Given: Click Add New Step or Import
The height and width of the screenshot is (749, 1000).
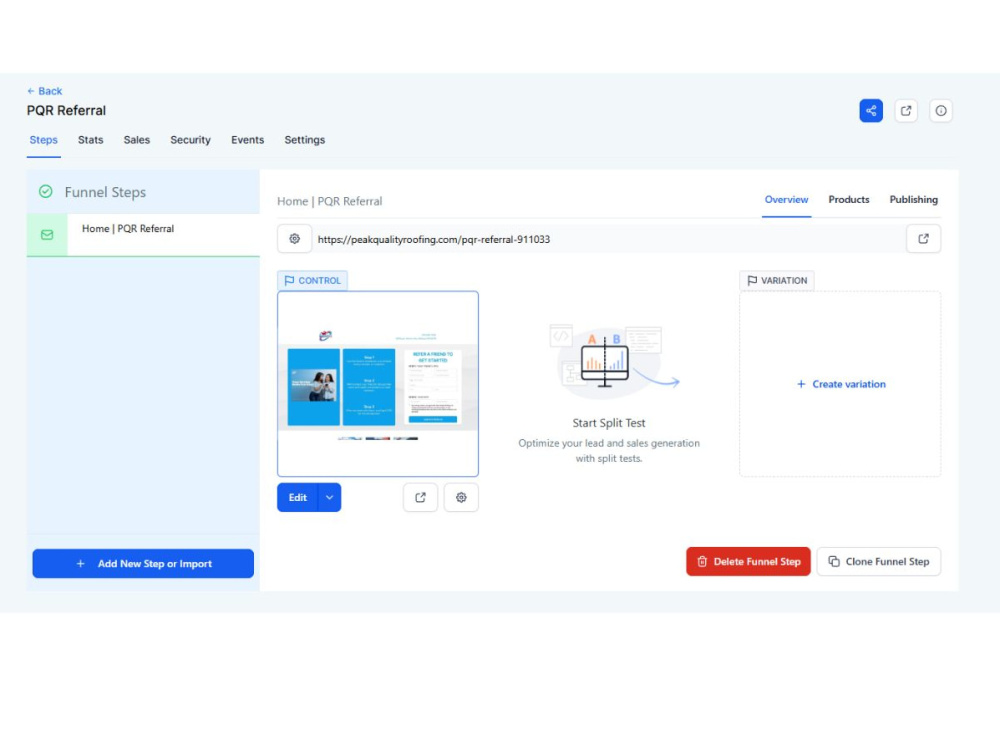Looking at the screenshot, I should [143, 563].
